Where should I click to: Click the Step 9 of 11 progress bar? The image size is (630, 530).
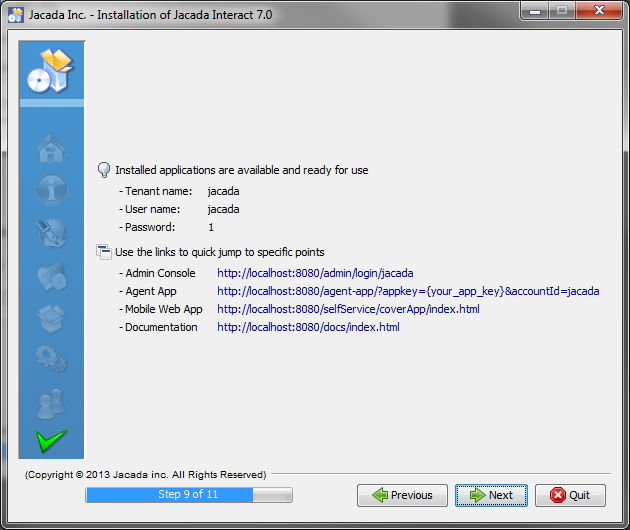coord(189,495)
